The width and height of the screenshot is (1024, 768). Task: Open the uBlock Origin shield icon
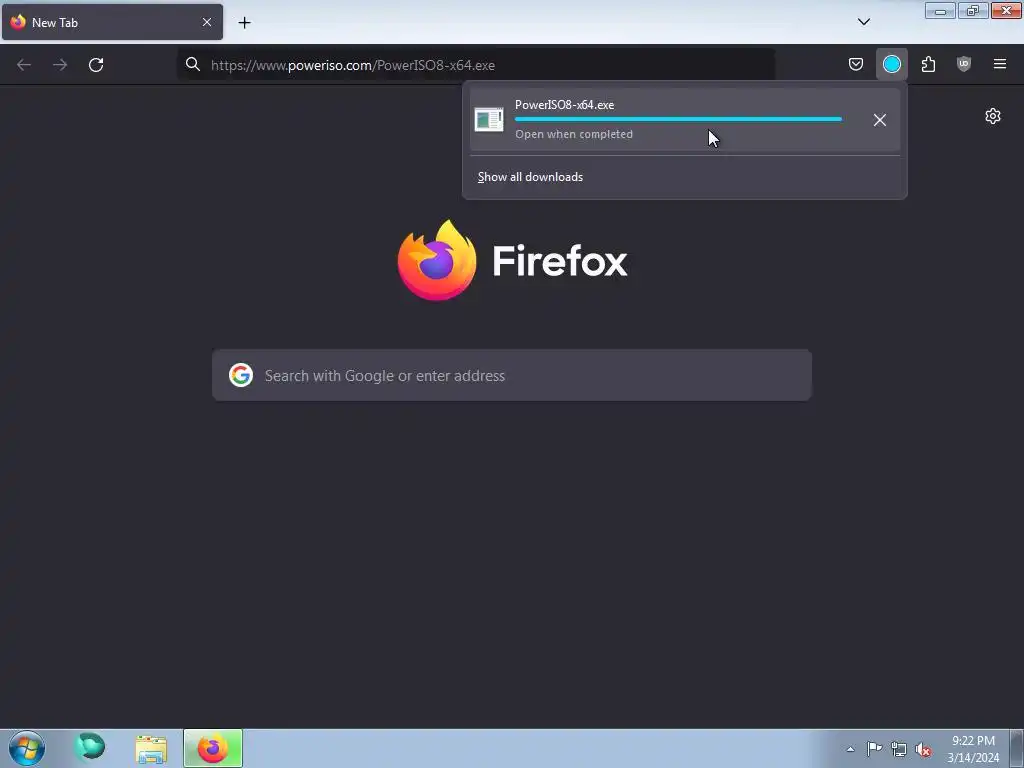[964, 64]
